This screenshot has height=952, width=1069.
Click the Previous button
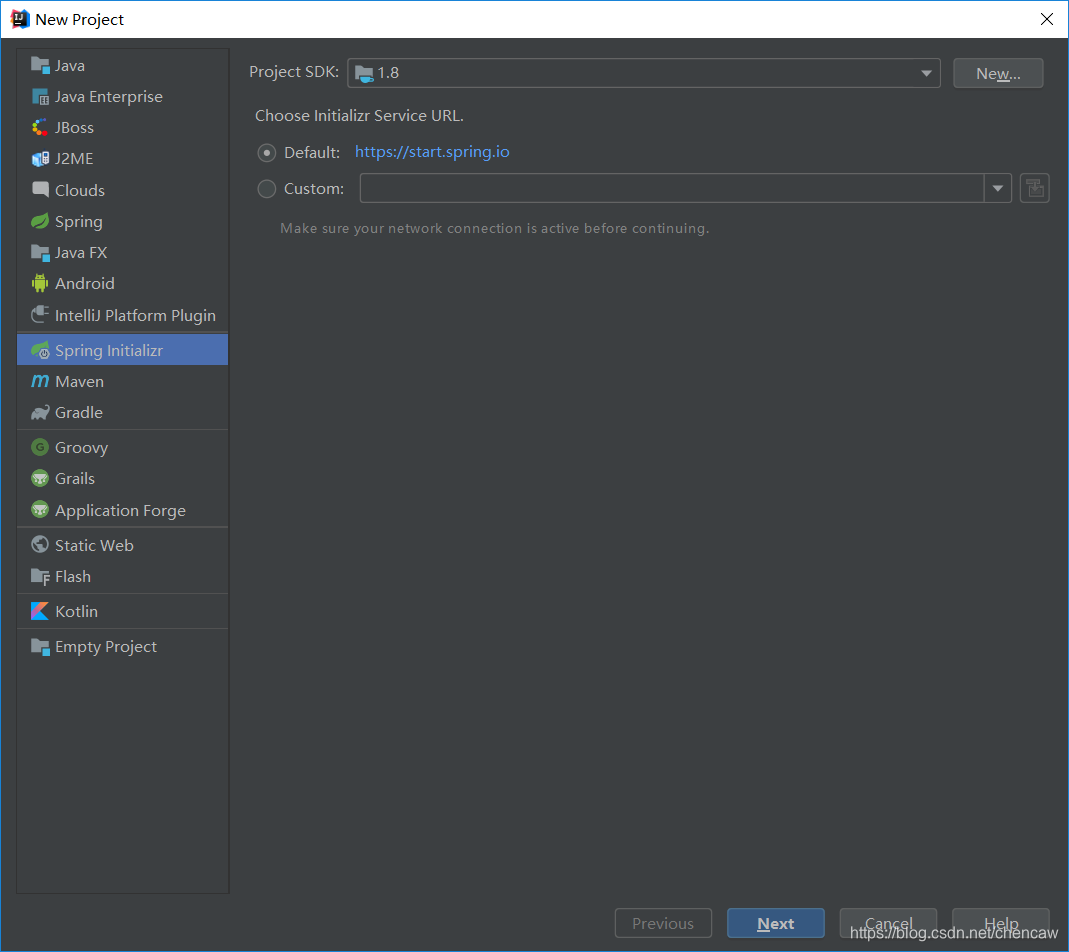tap(663, 923)
